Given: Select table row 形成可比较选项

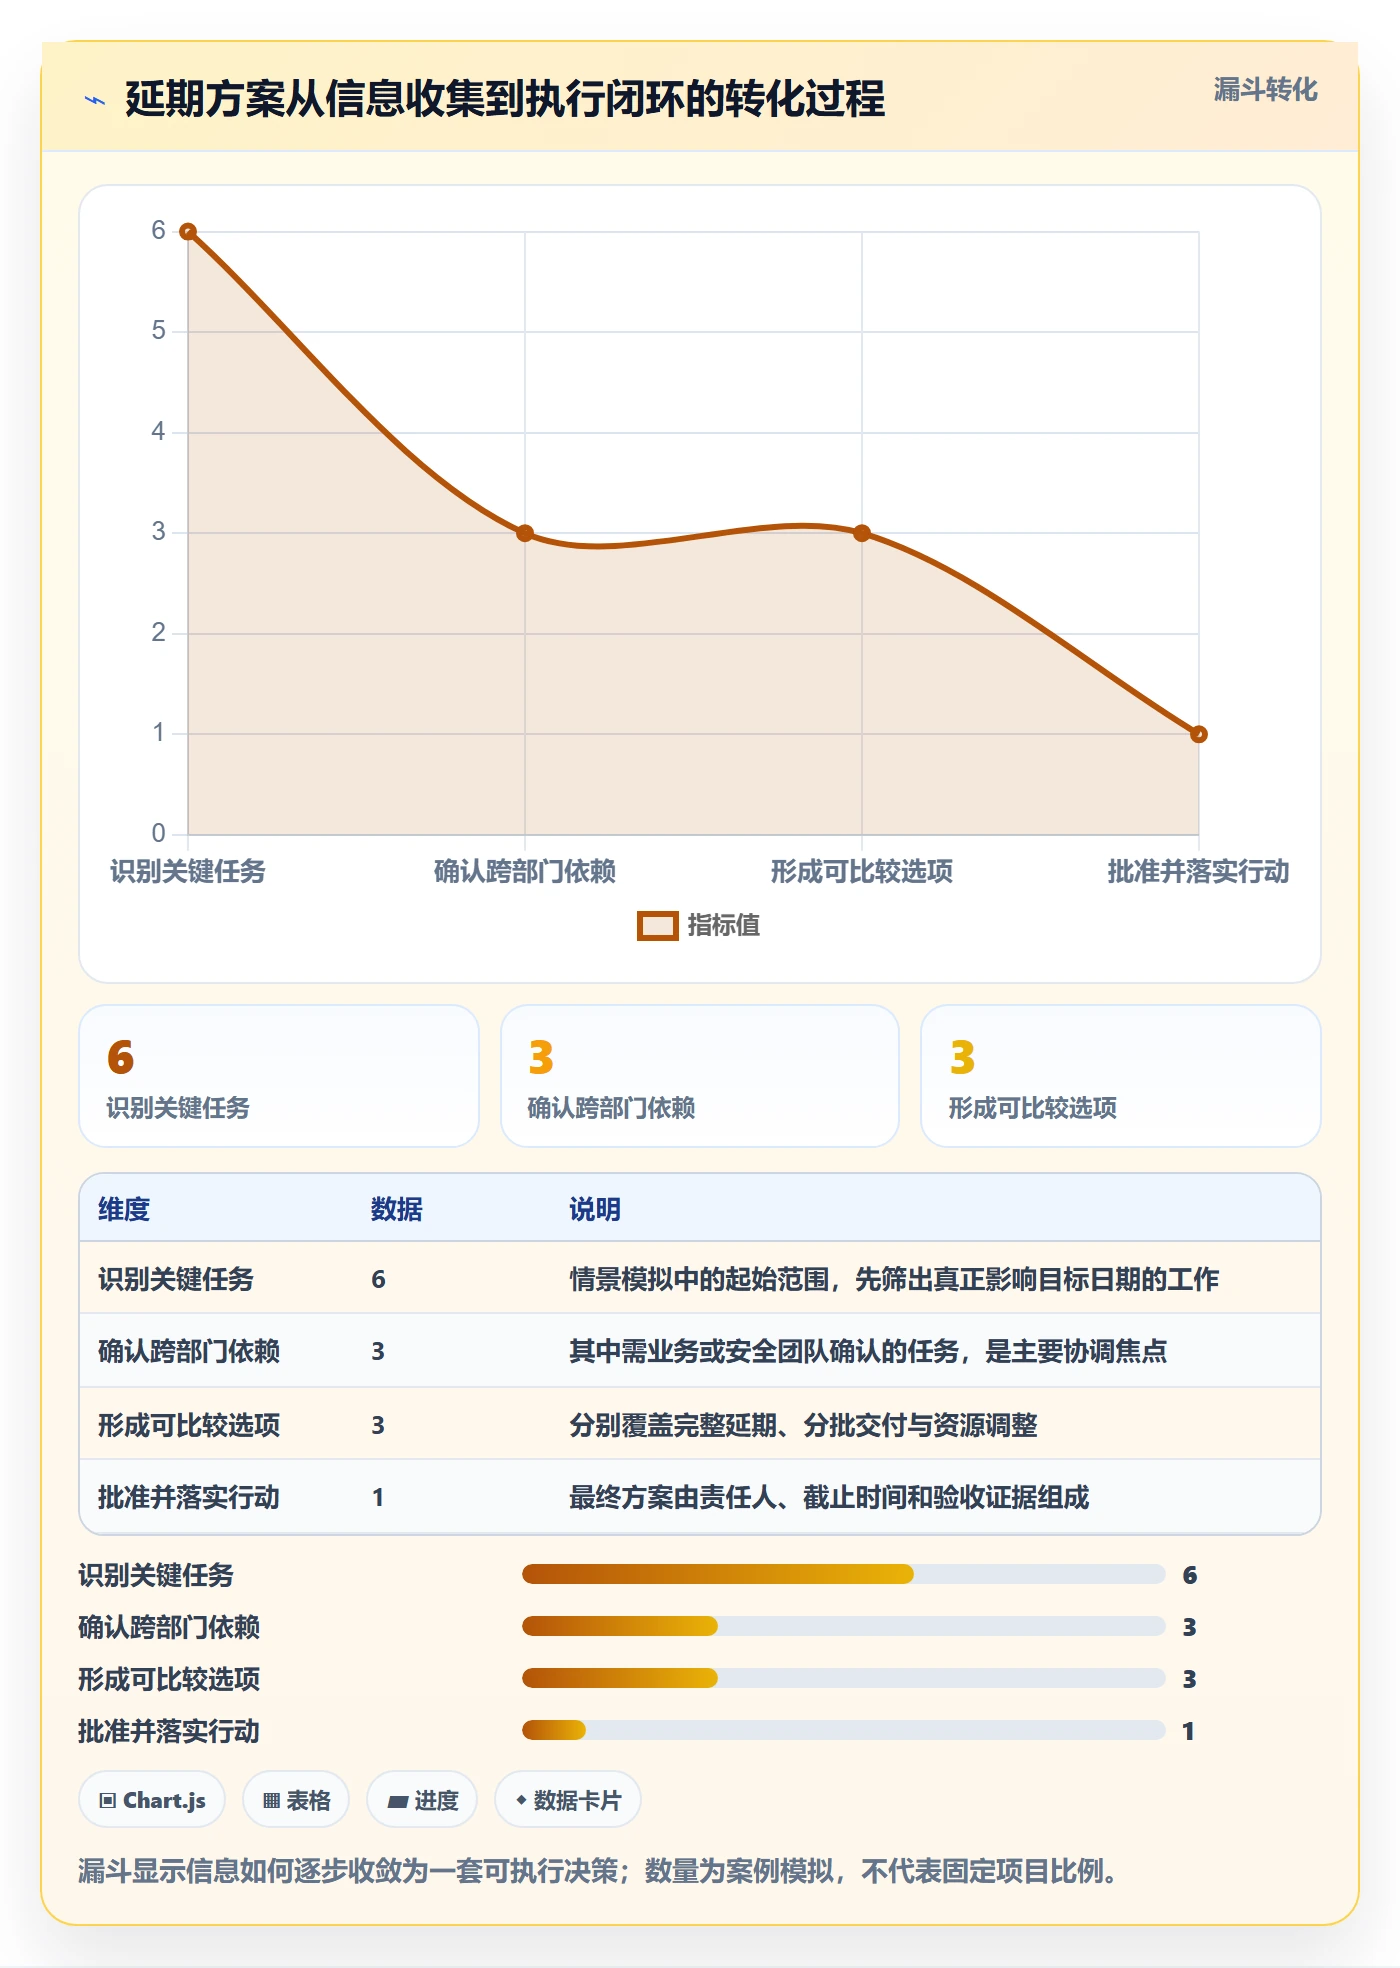Looking at the screenshot, I should [x=700, y=1424].
